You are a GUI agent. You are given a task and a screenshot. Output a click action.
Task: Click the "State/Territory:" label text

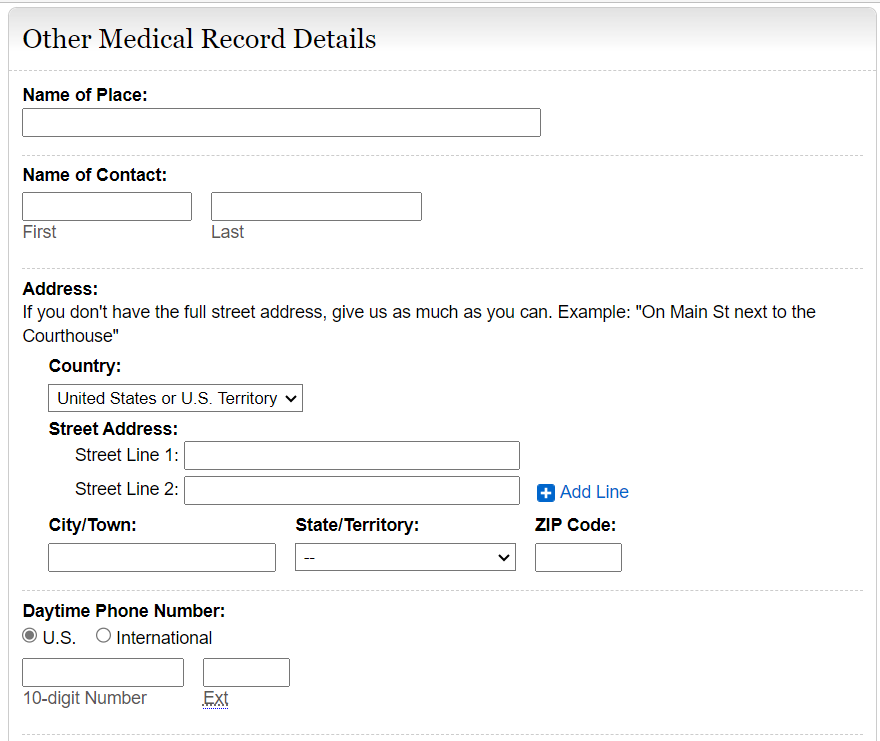tap(357, 525)
